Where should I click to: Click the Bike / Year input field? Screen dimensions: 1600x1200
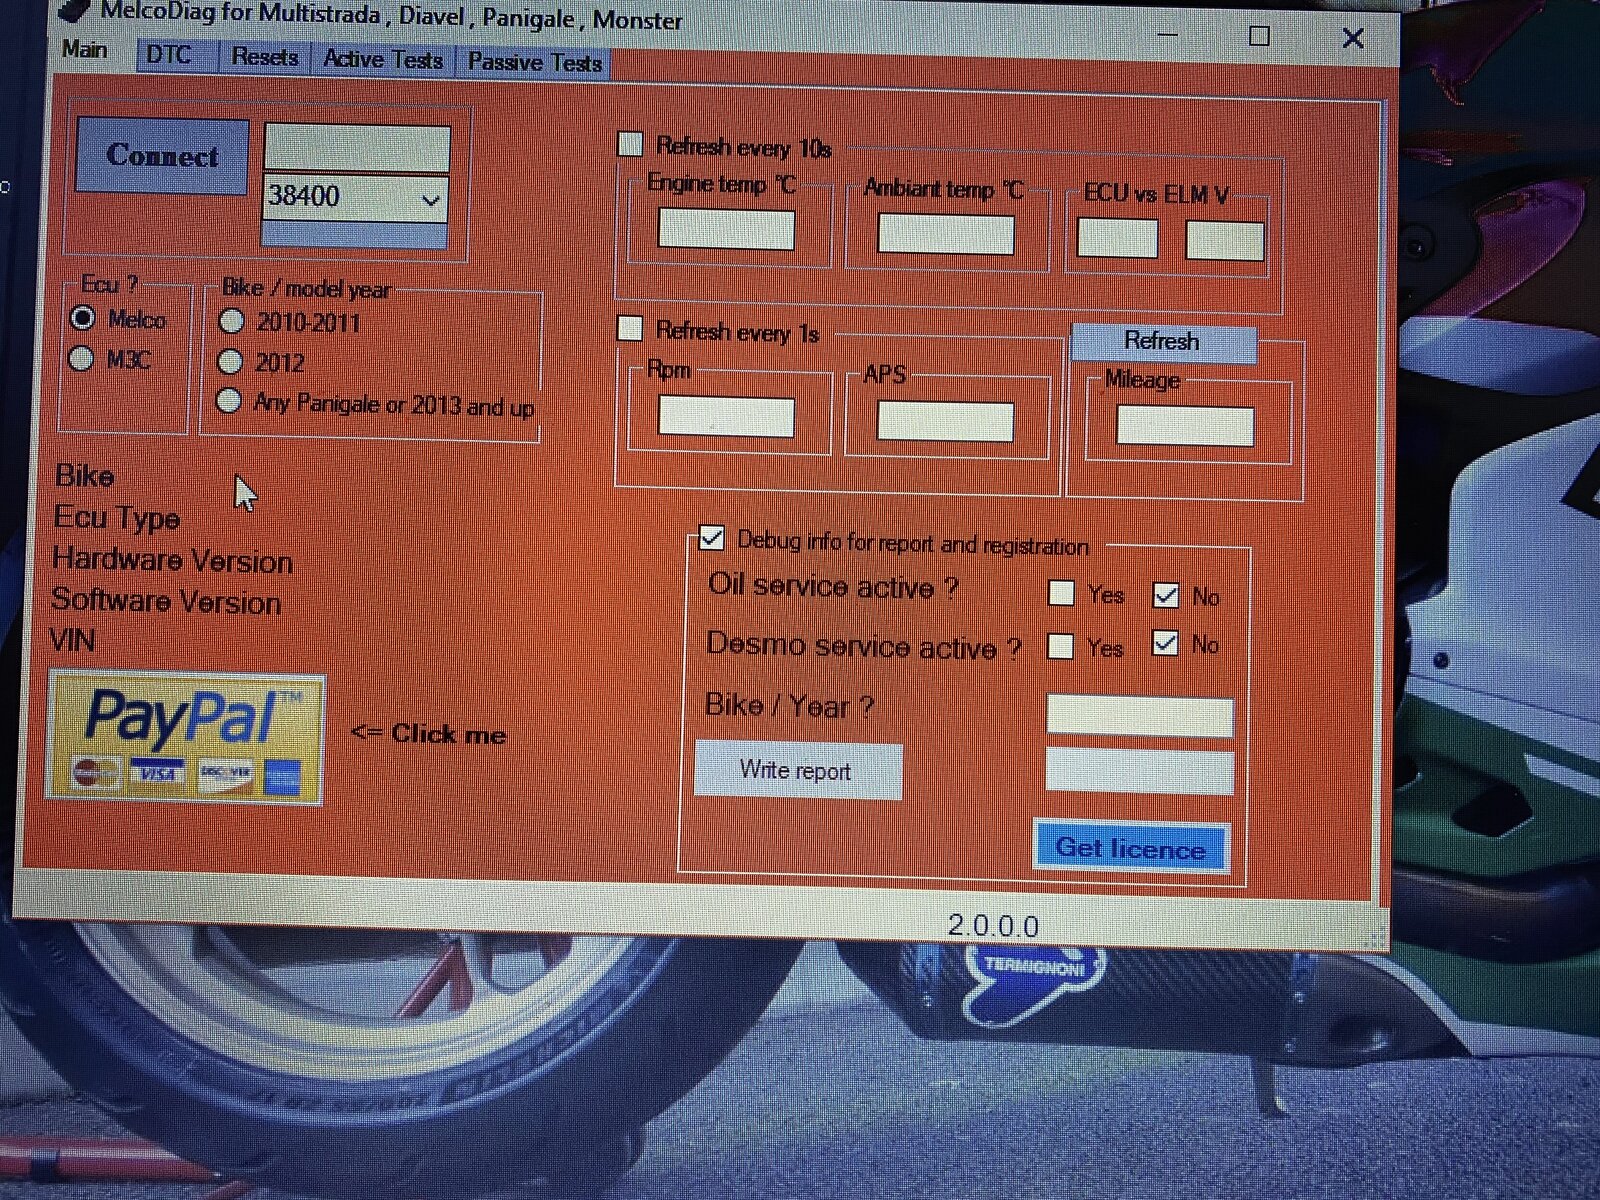click(1139, 716)
